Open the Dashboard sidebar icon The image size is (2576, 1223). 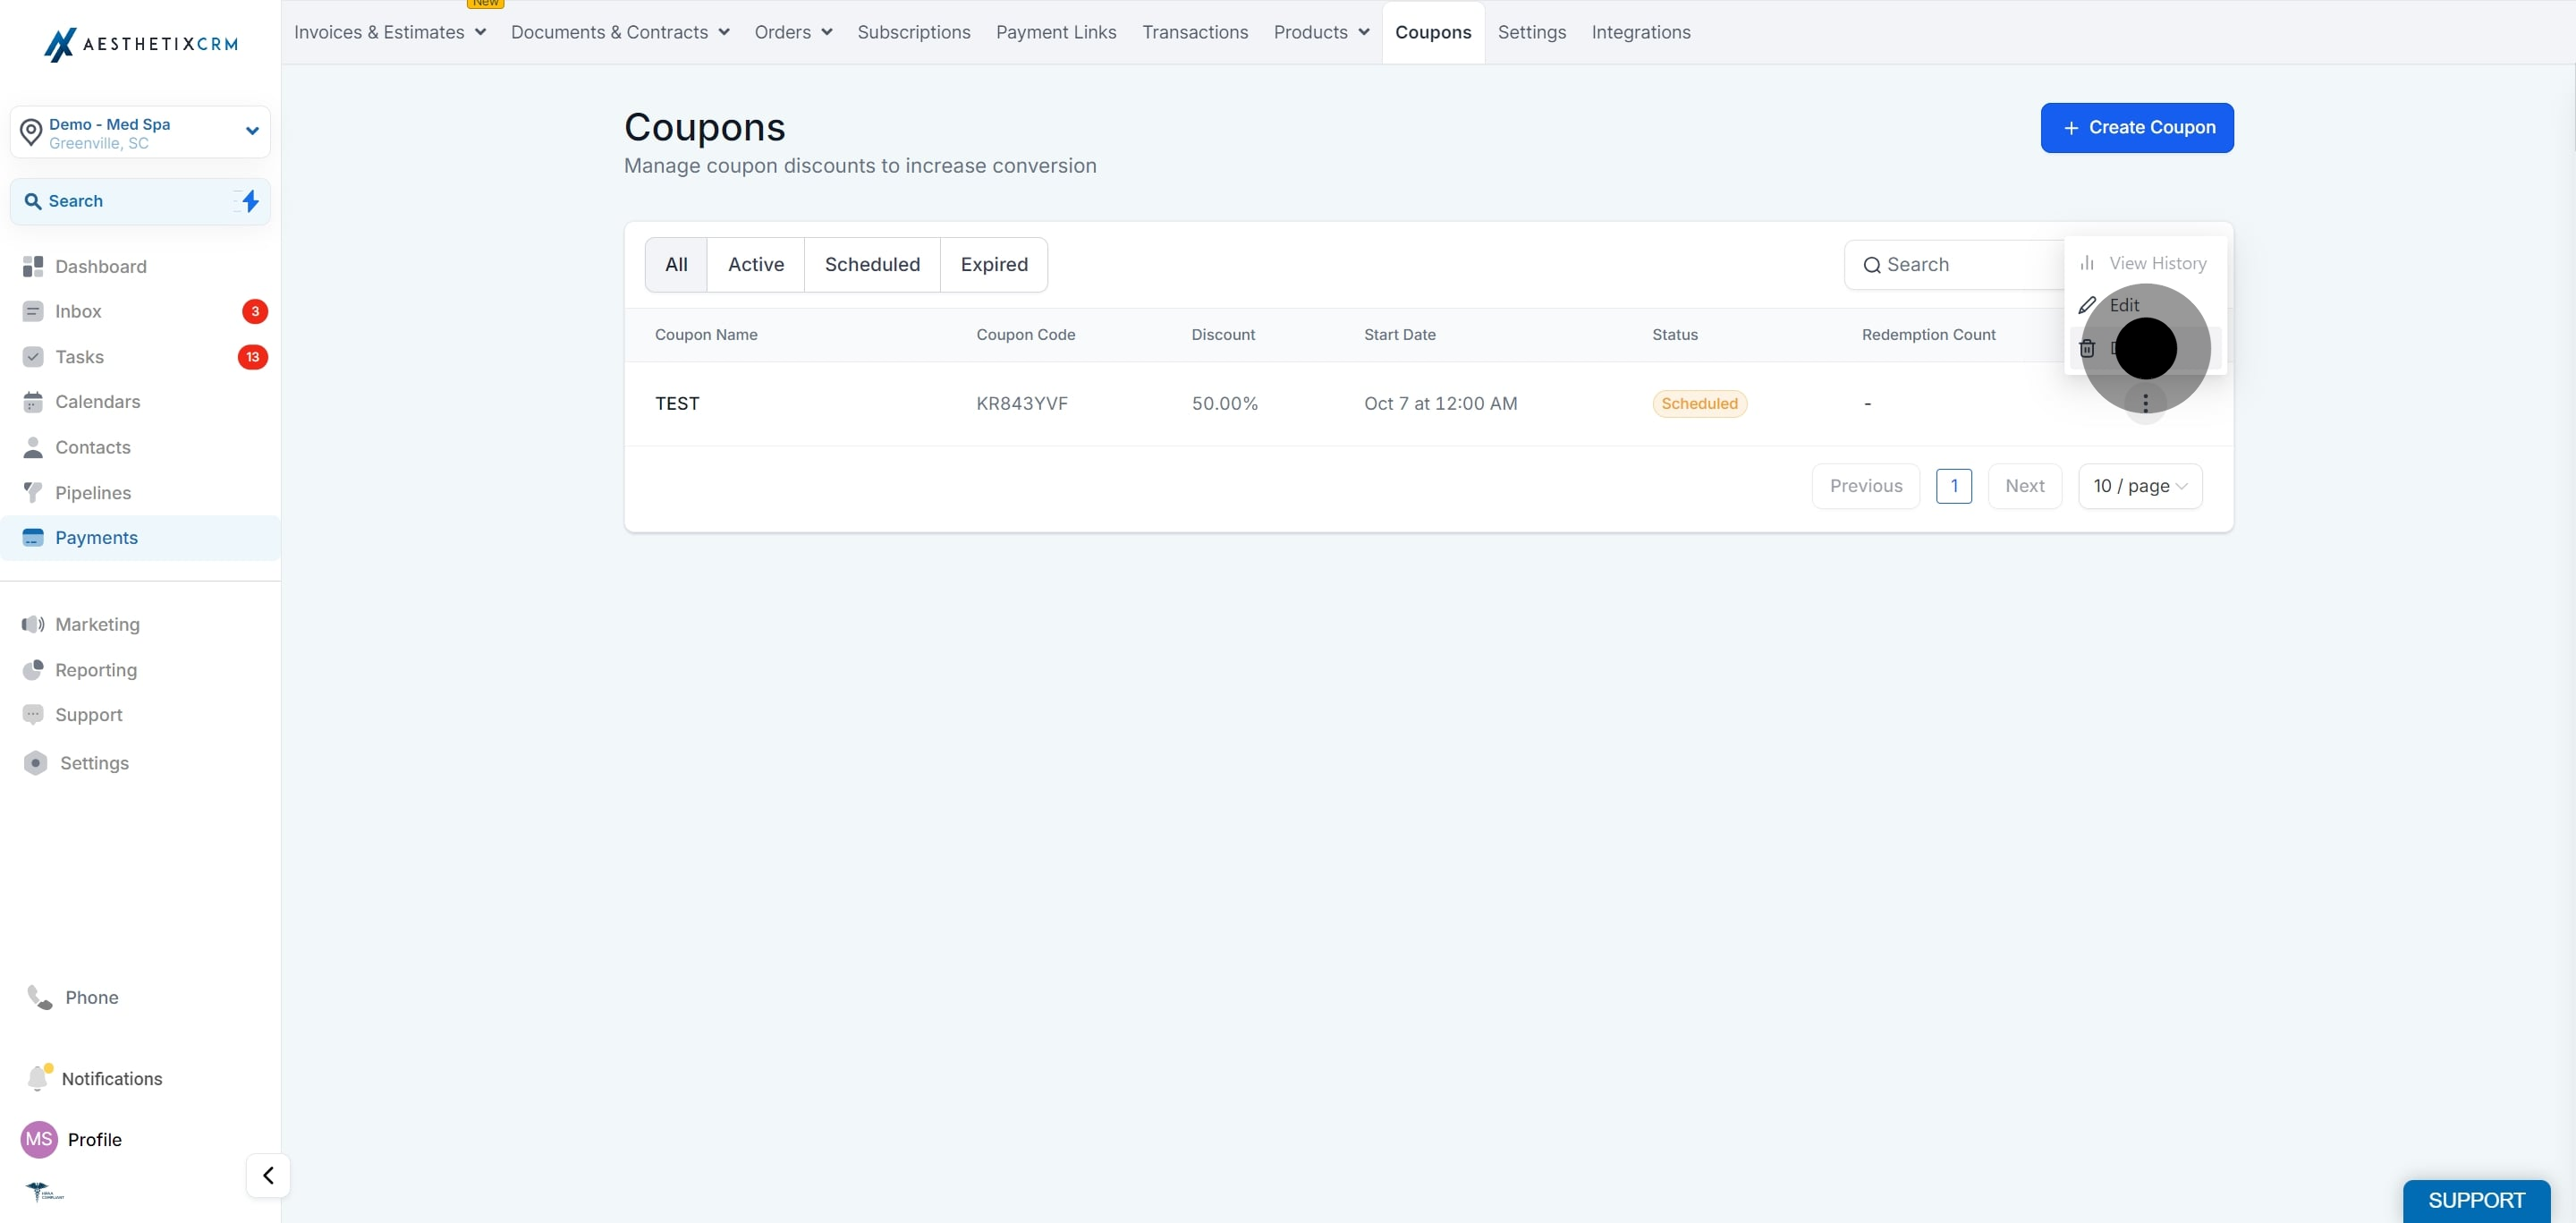[x=33, y=266]
